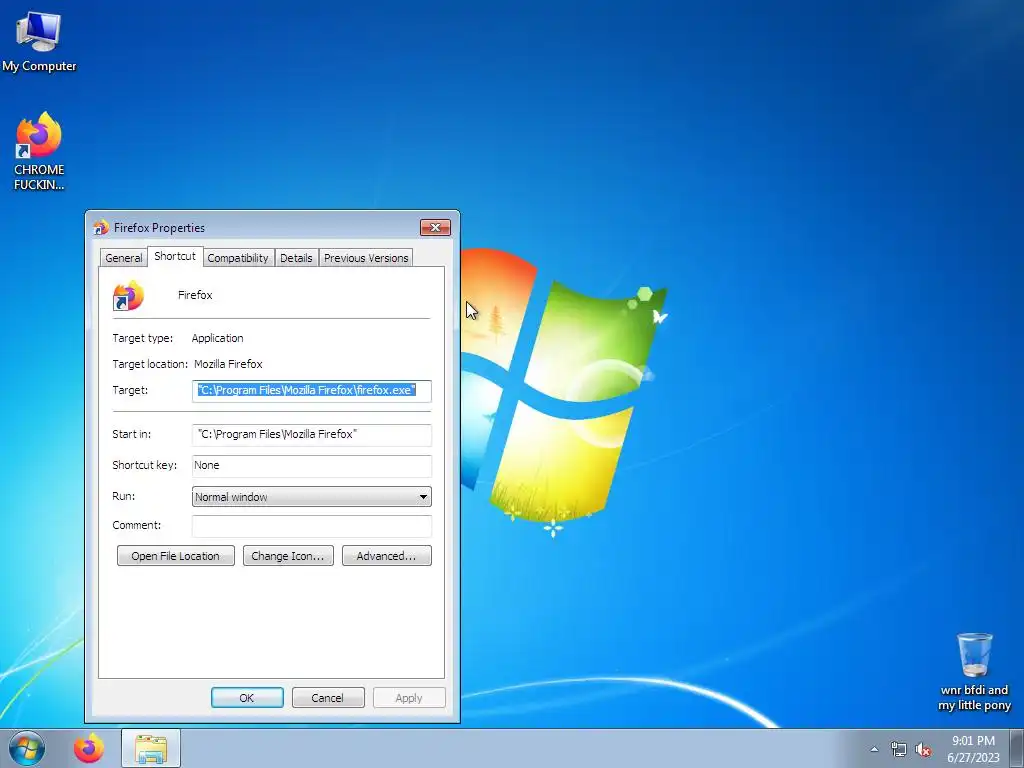Image resolution: width=1024 pixels, height=768 pixels.
Task: Select the Shortcut tab
Action: click(x=175, y=256)
